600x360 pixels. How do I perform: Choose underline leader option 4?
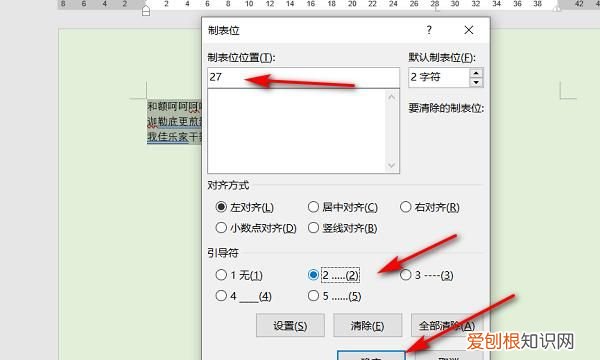coord(243,296)
